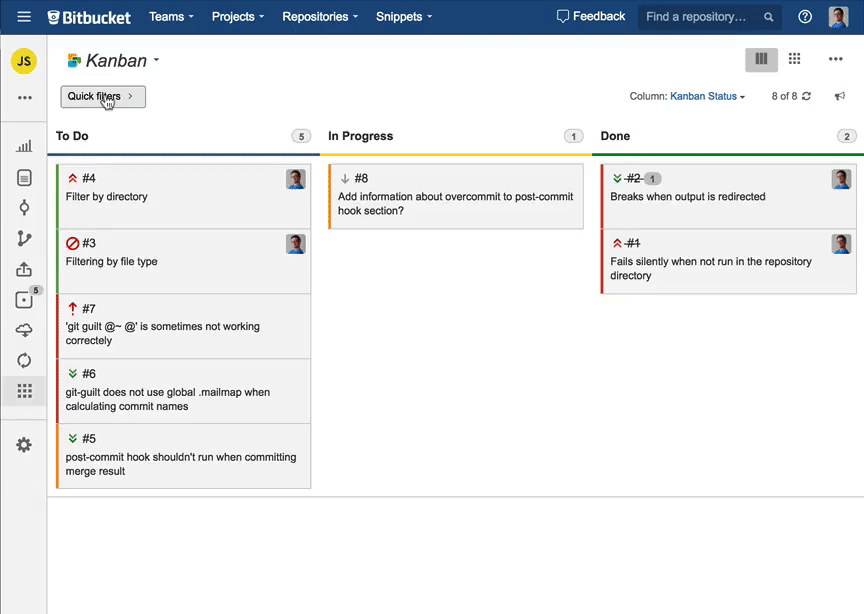Open the sidebar three-dots actions menu
The width and height of the screenshot is (864, 614).
pyautogui.click(x=25, y=98)
